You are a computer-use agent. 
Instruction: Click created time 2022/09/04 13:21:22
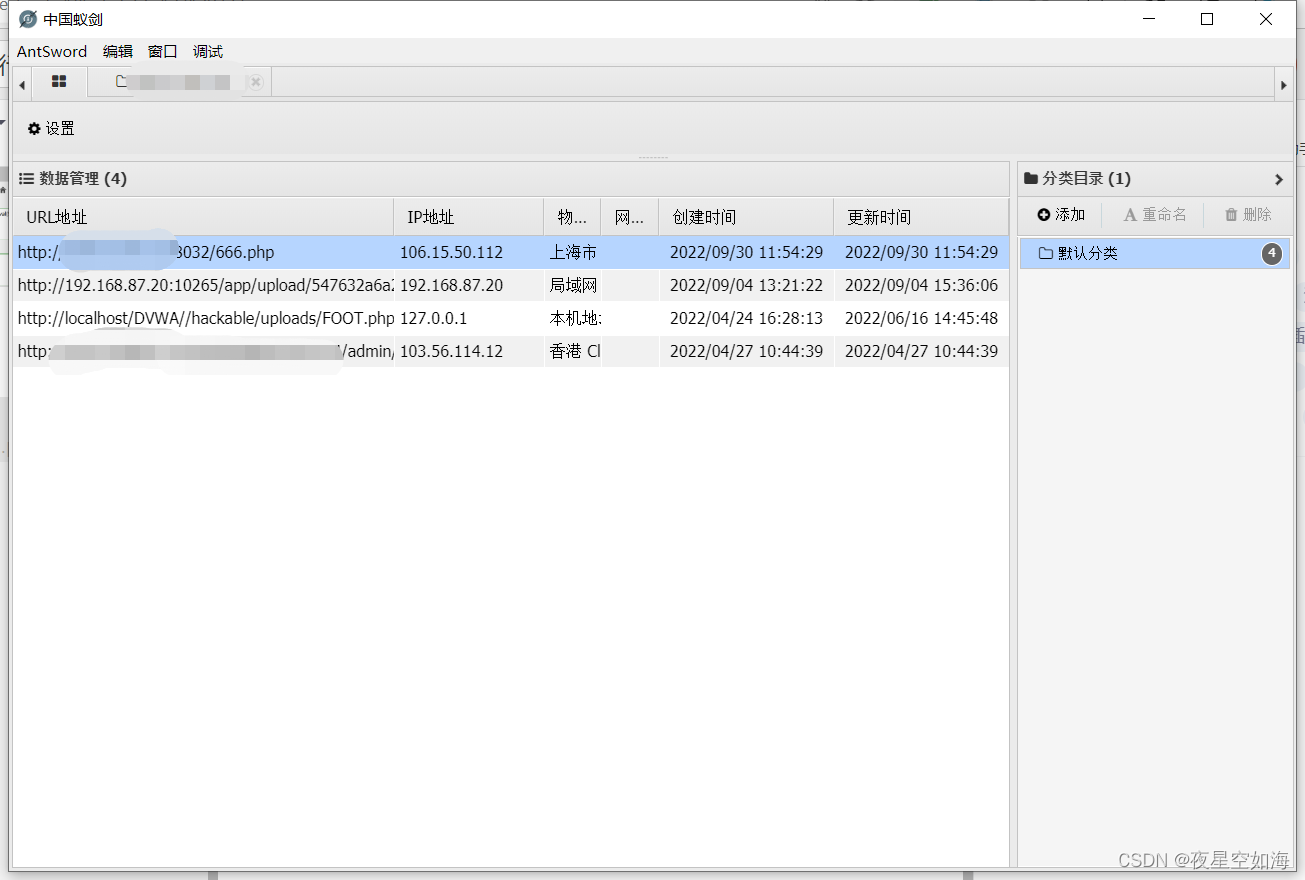tap(746, 285)
